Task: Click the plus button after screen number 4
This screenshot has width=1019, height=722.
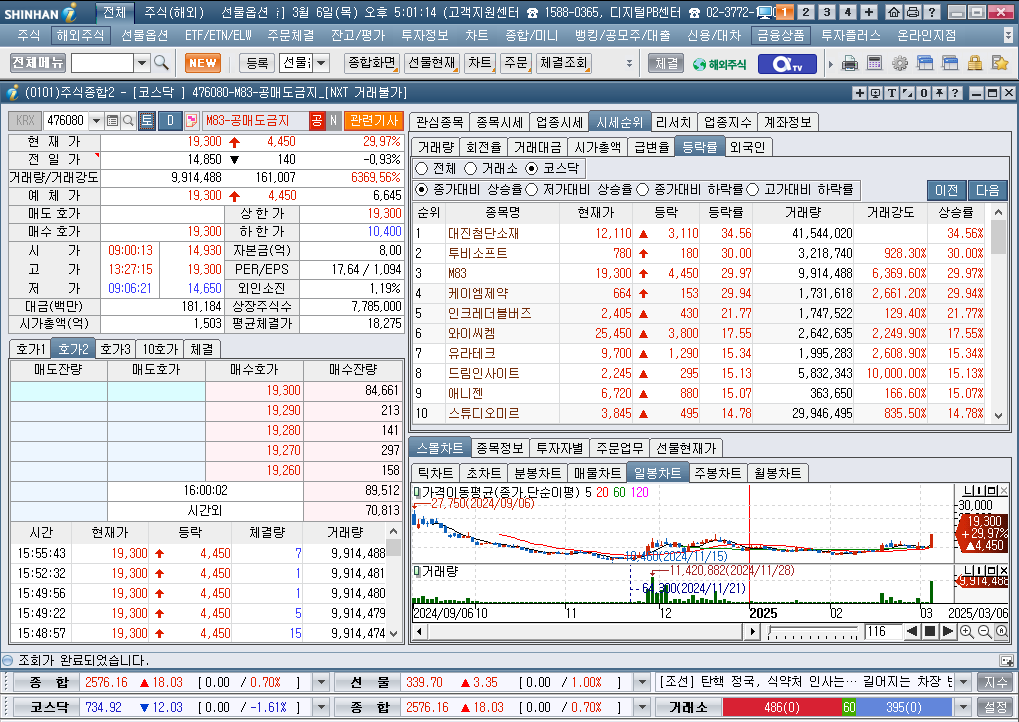Action: (869, 12)
